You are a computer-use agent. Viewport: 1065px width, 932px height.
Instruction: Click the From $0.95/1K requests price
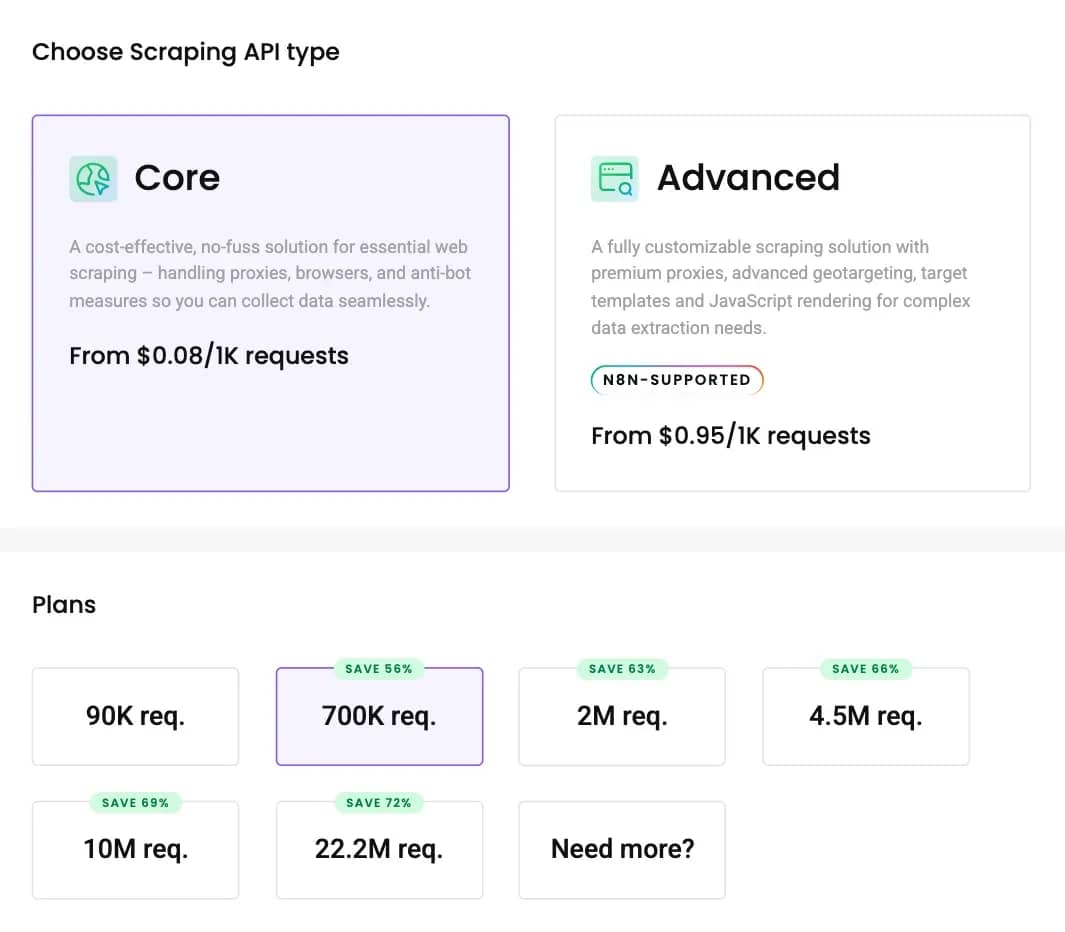coord(731,436)
